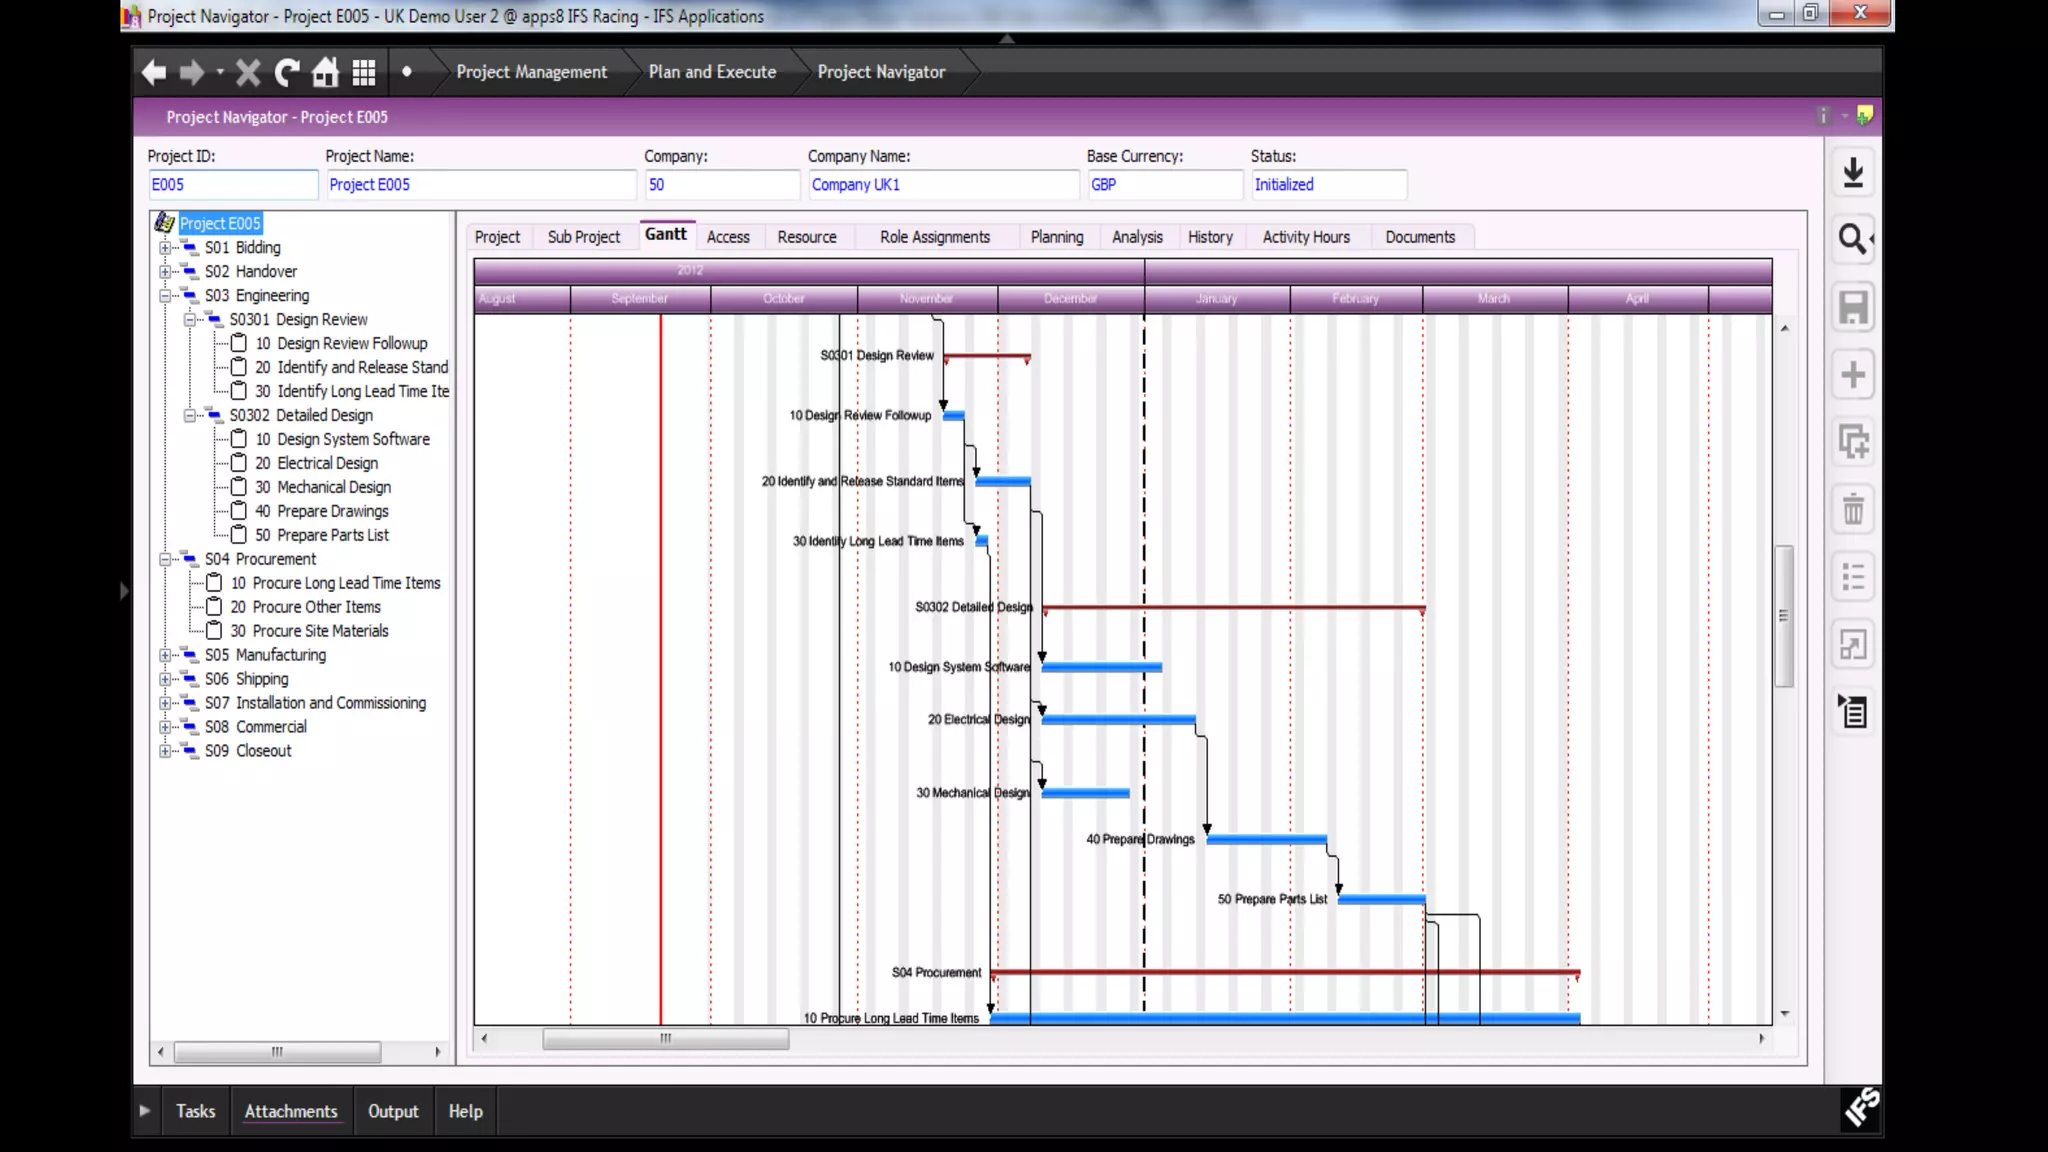Switch to the Resource tab
Viewport: 2048px width, 1152px height.
(806, 237)
